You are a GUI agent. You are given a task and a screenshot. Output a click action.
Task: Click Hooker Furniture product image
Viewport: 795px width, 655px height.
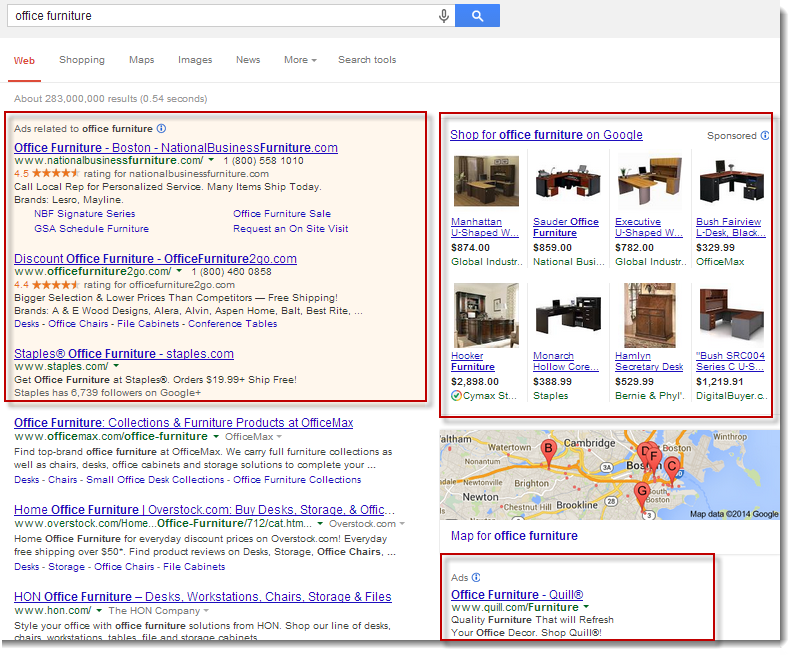tap(486, 315)
